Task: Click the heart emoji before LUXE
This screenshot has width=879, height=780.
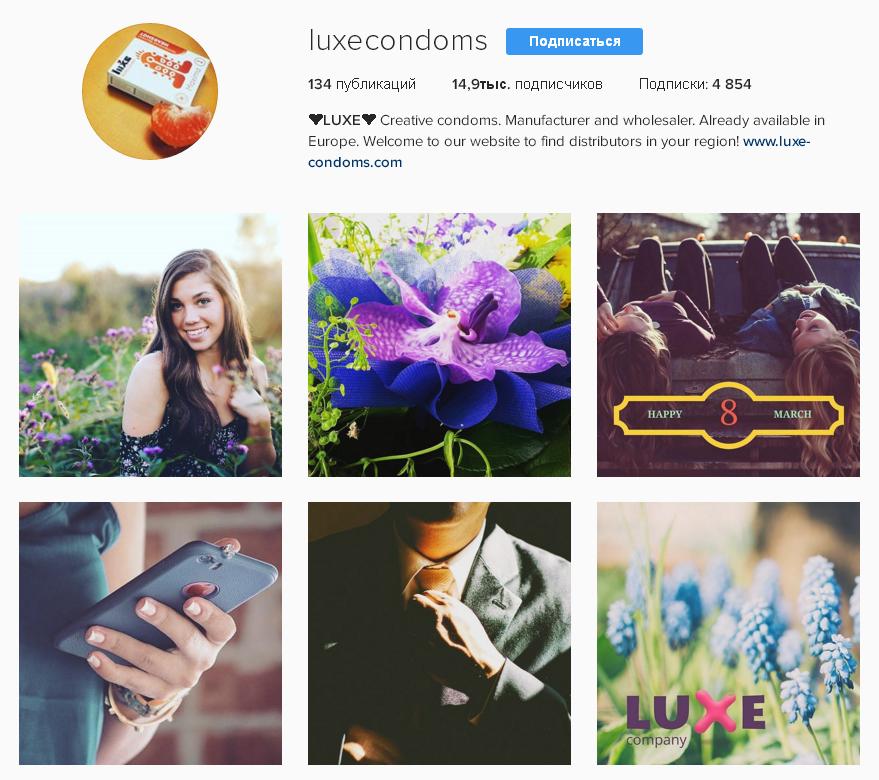Action: coord(316,119)
